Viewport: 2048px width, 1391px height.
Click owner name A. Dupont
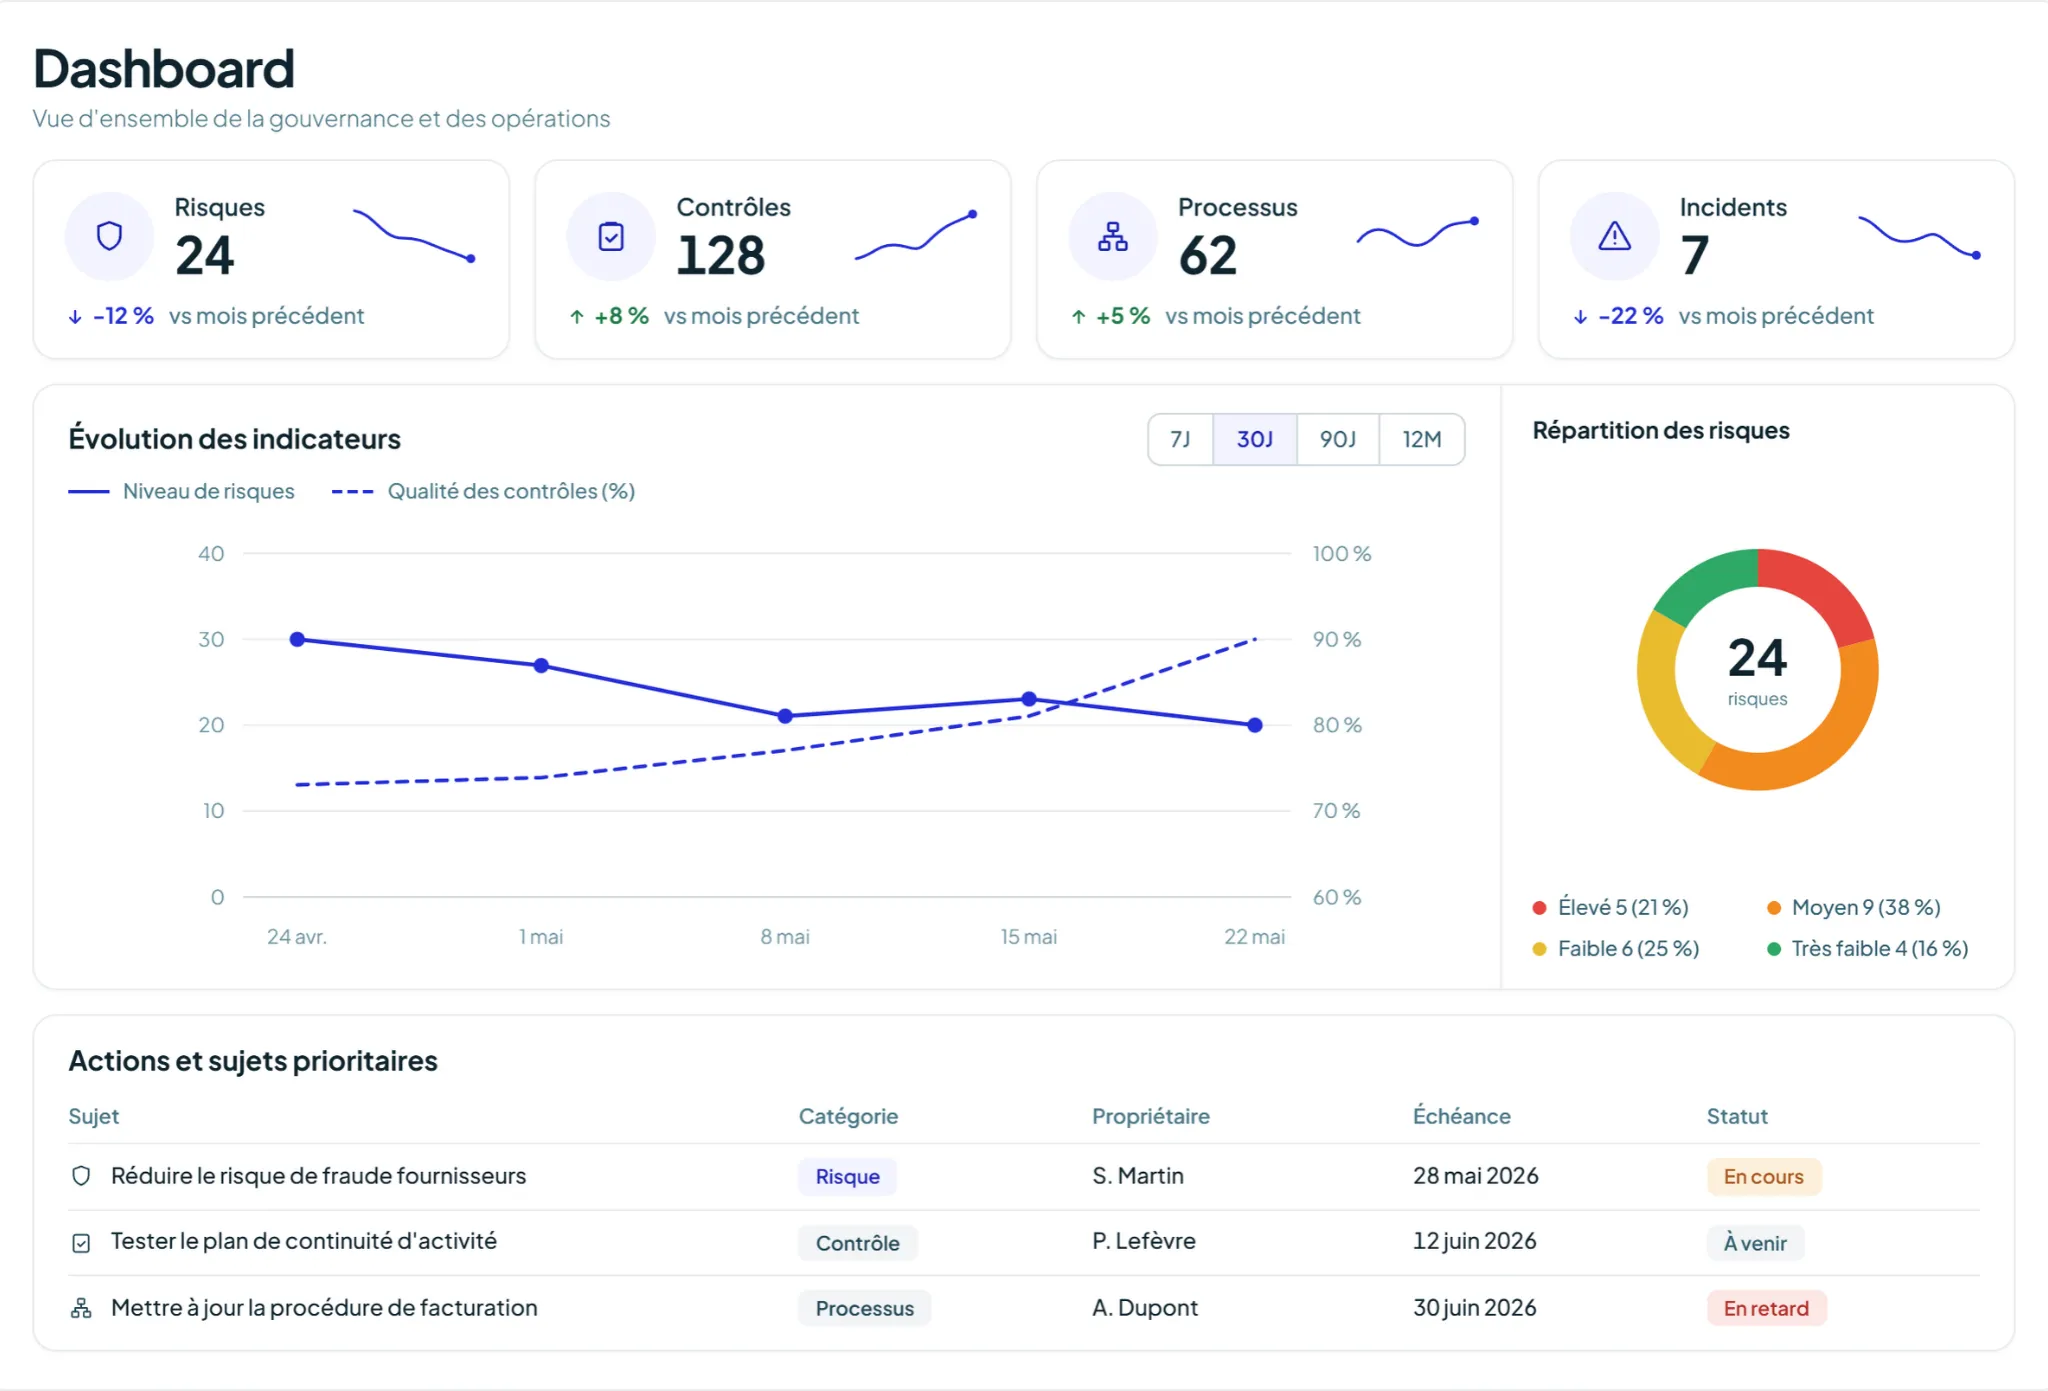pyautogui.click(x=1145, y=1308)
